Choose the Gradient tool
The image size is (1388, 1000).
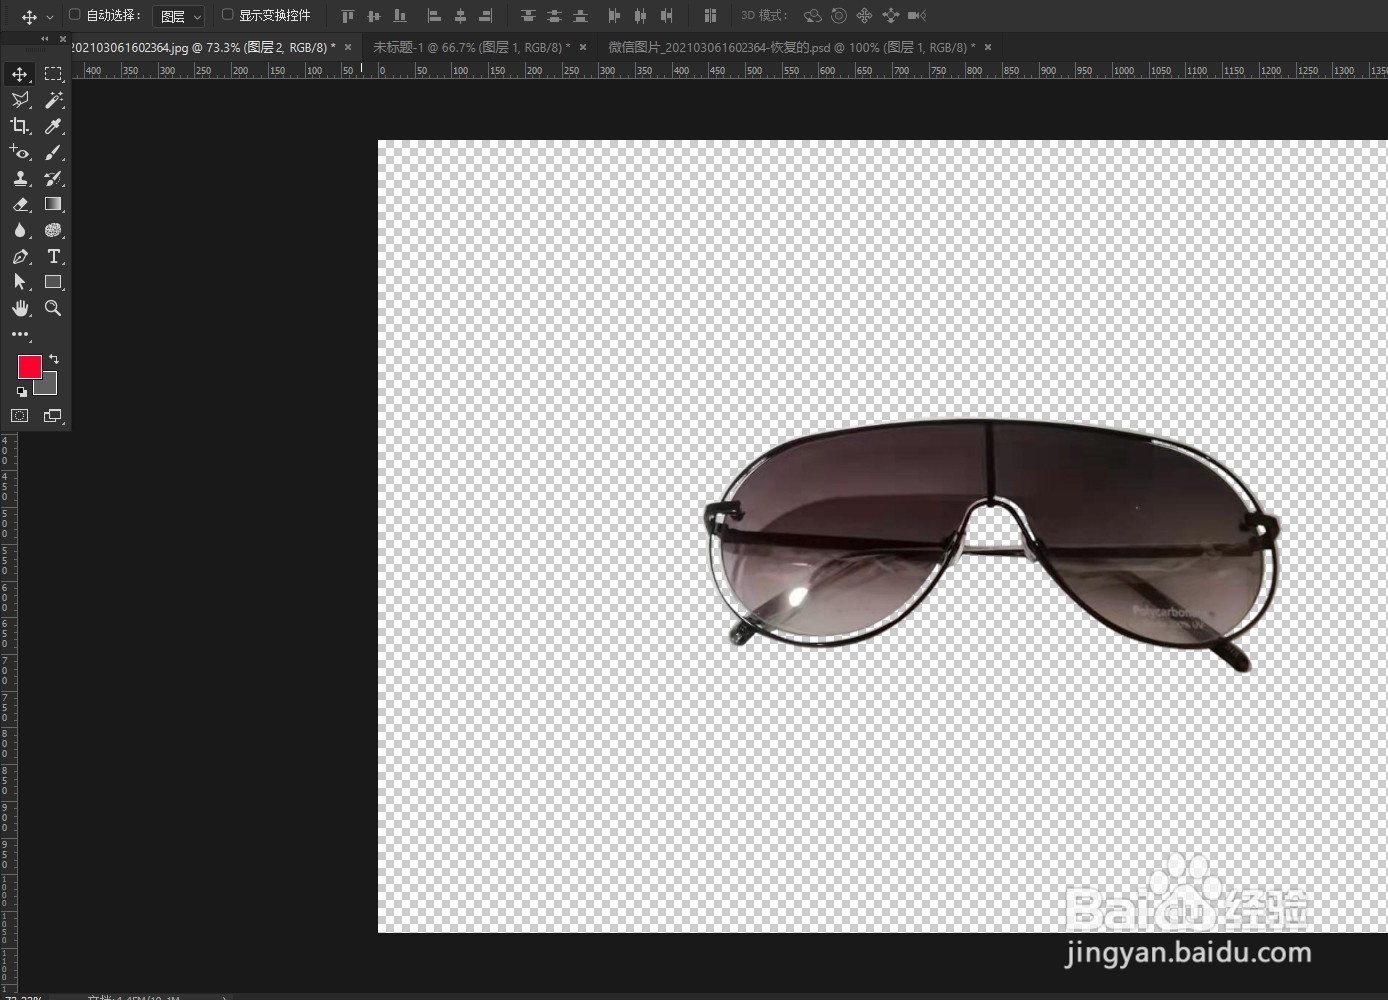tap(53, 204)
